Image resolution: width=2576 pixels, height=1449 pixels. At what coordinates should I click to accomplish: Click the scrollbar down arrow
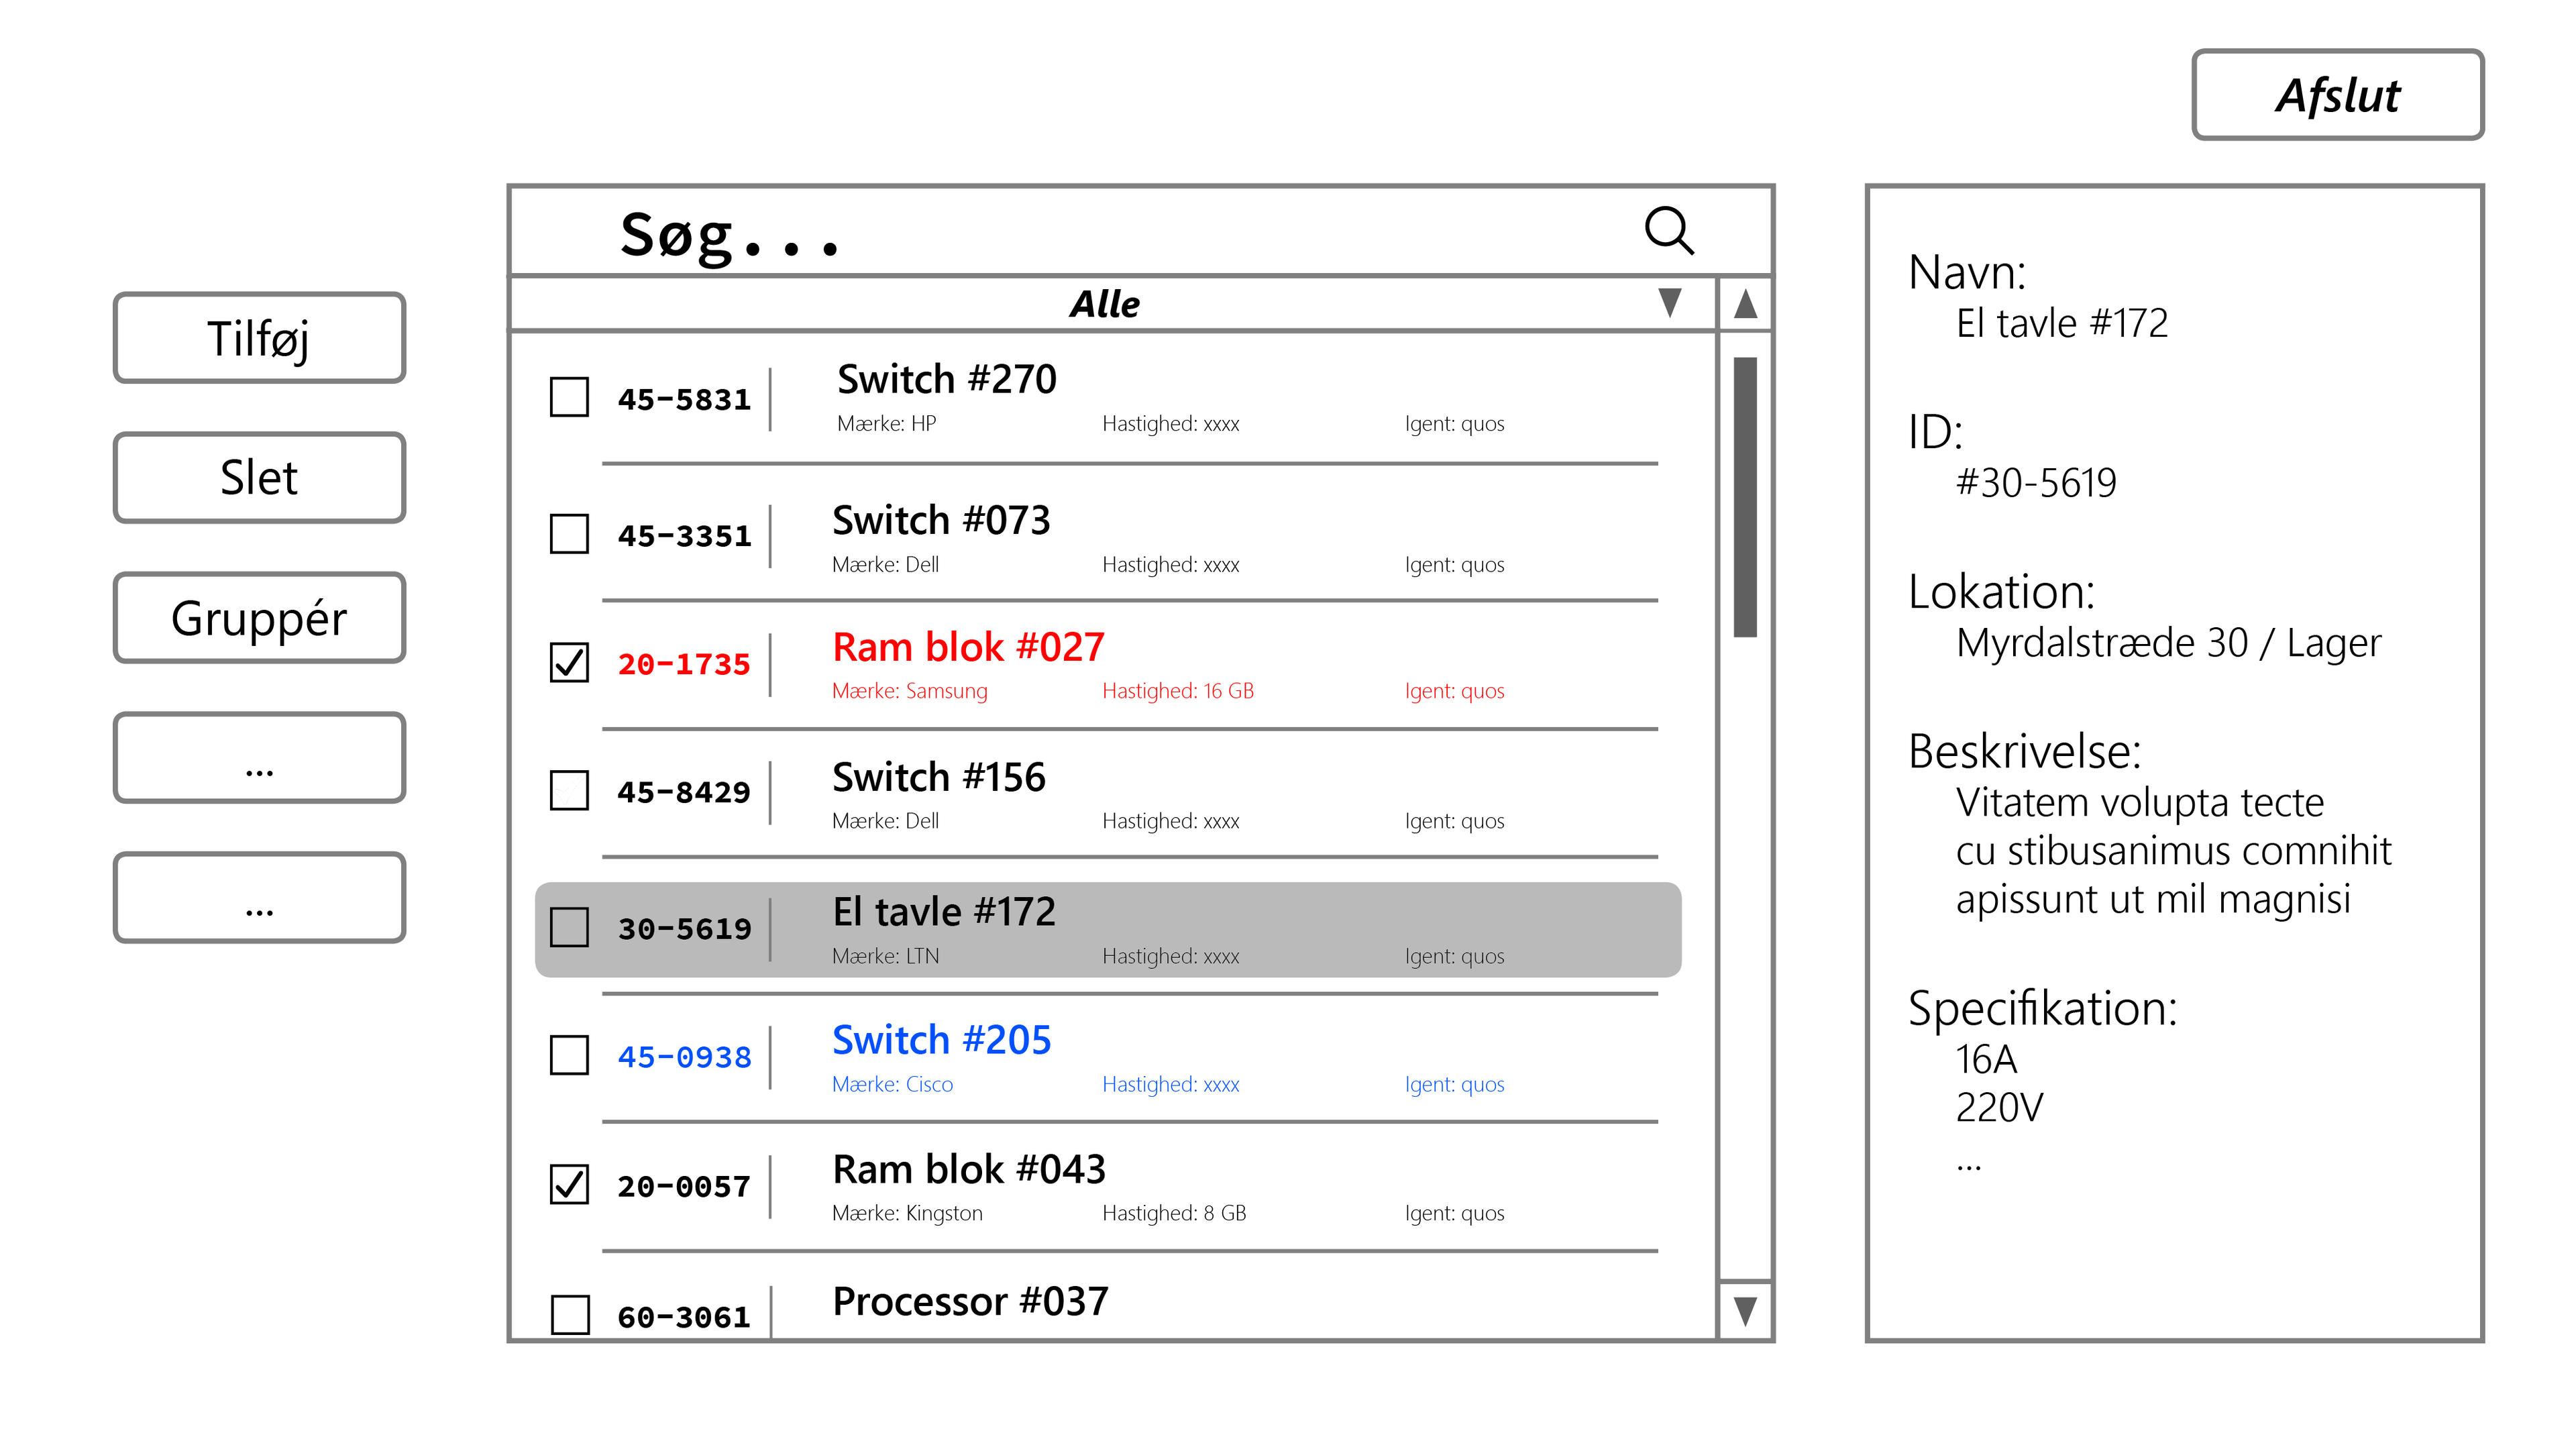point(1745,1310)
